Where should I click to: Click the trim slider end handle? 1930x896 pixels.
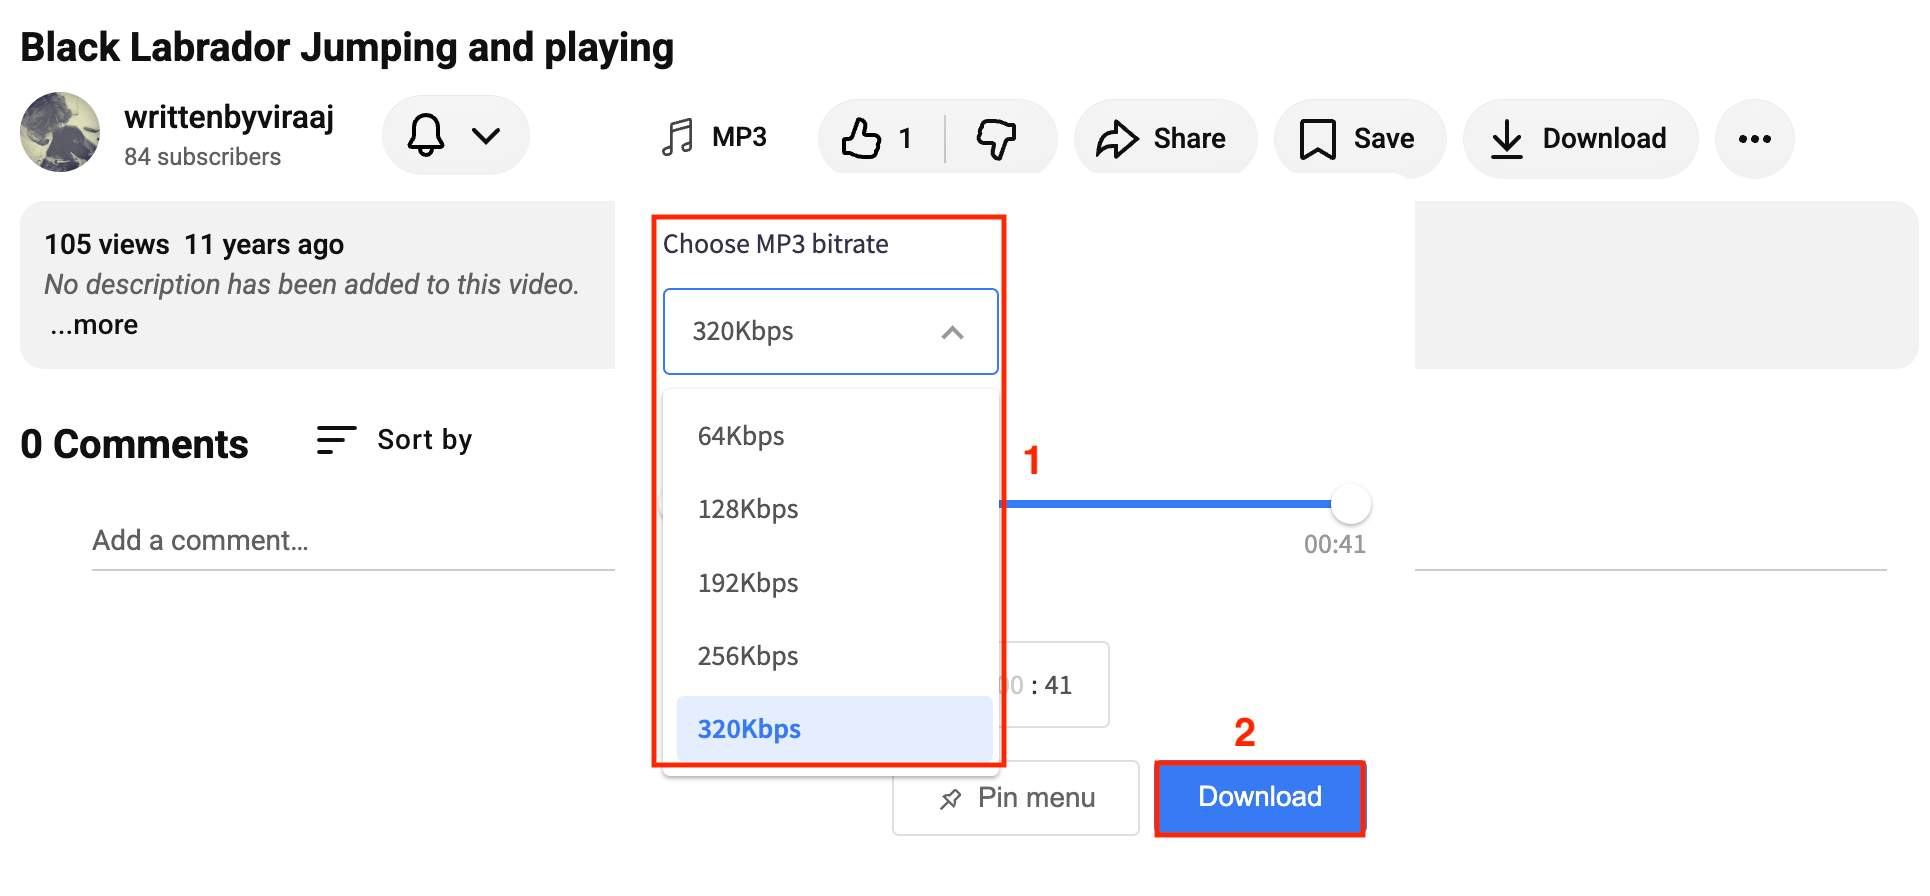[1351, 504]
